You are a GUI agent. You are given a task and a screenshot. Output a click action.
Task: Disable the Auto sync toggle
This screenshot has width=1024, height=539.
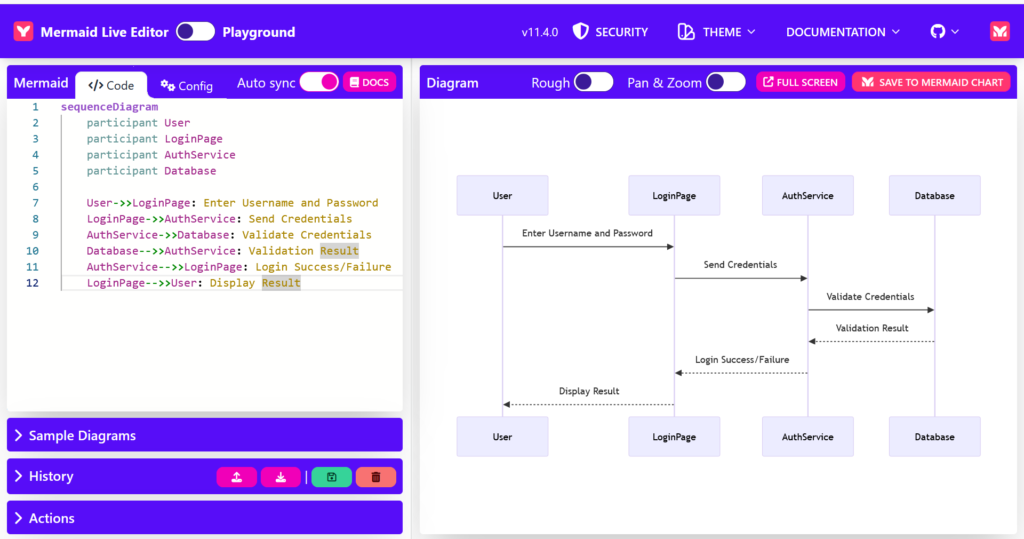(319, 82)
